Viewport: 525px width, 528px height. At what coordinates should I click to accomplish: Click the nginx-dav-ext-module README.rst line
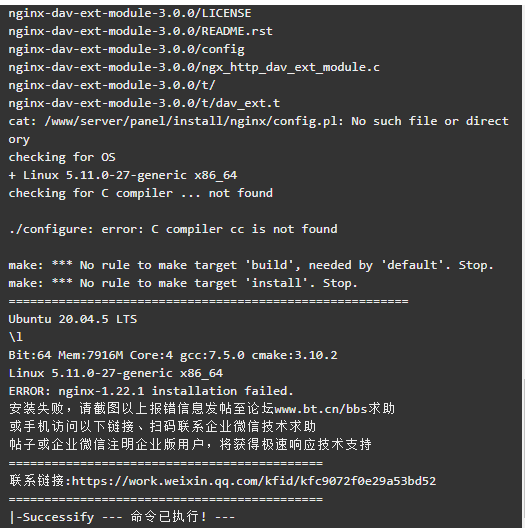[140, 31]
